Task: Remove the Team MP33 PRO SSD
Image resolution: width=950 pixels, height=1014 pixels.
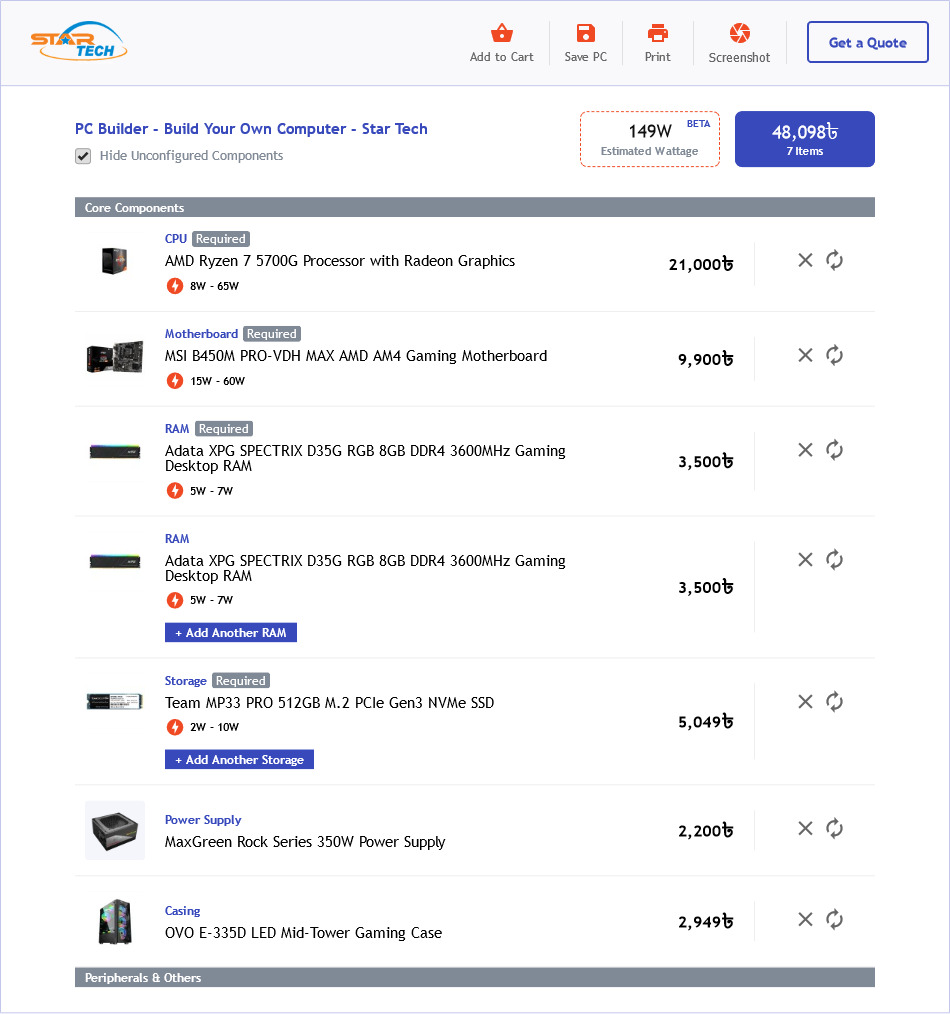Action: (805, 701)
